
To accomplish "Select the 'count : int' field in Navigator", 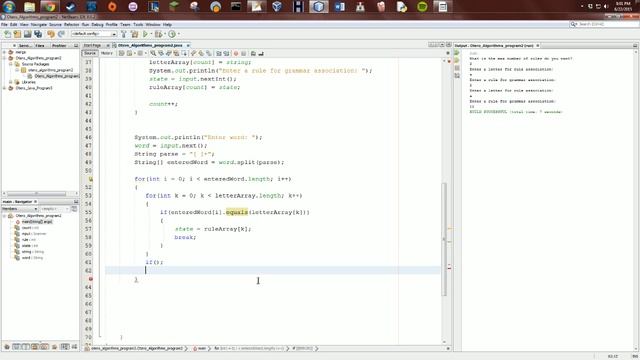I will [x=30, y=228].
